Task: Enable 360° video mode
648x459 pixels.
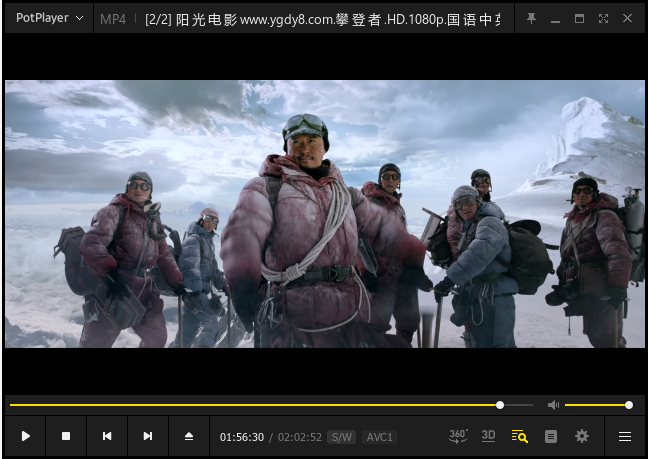Action: click(x=458, y=436)
